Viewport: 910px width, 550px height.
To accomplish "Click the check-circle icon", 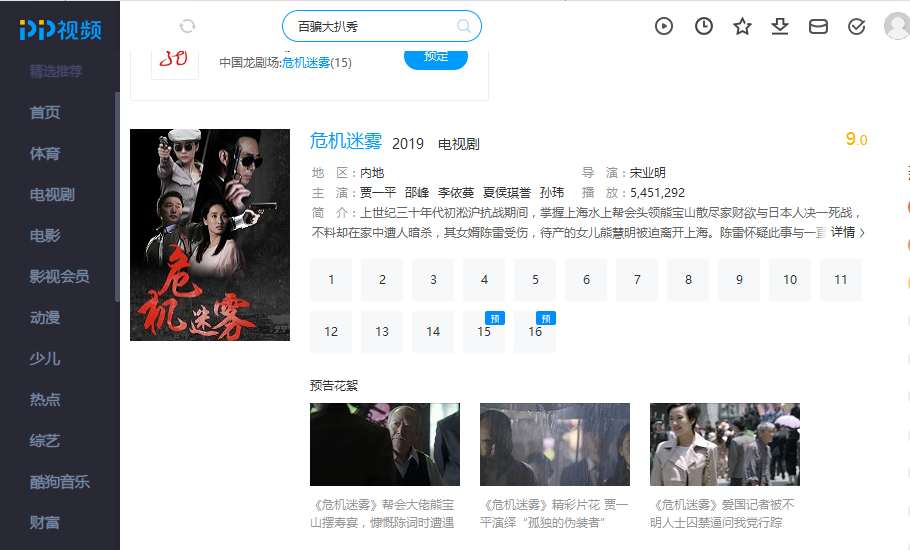I will point(857,26).
